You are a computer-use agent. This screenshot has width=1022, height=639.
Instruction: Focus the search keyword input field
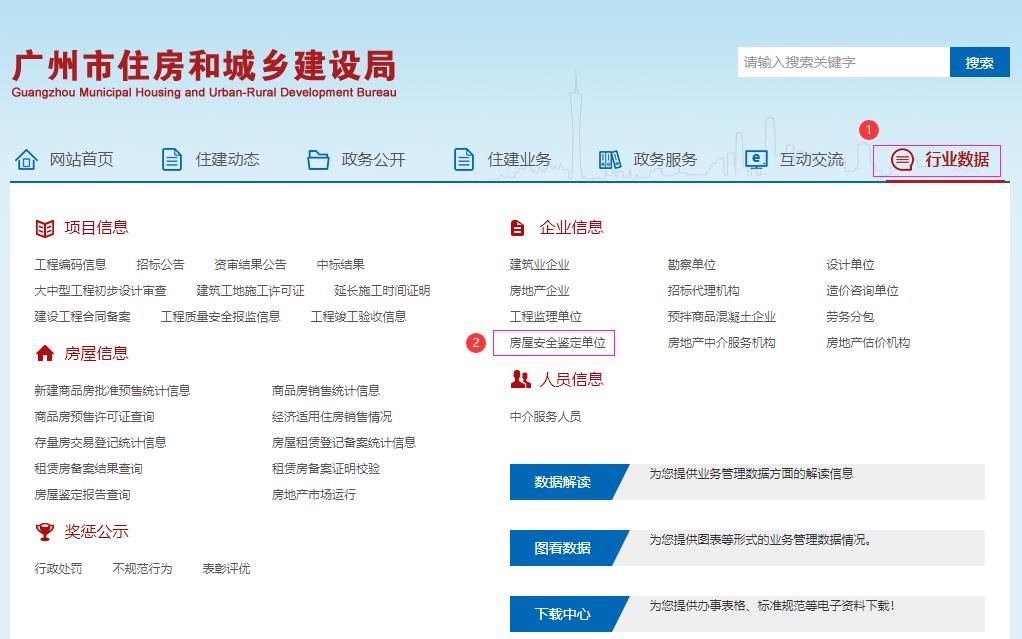pos(843,62)
